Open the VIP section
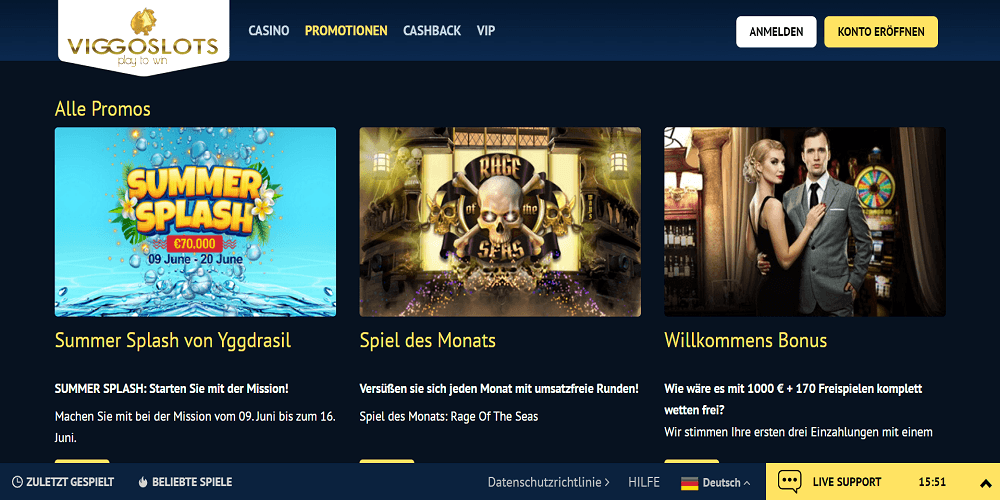The width and height of the screenshot is (1000, 500). point(485,31)
